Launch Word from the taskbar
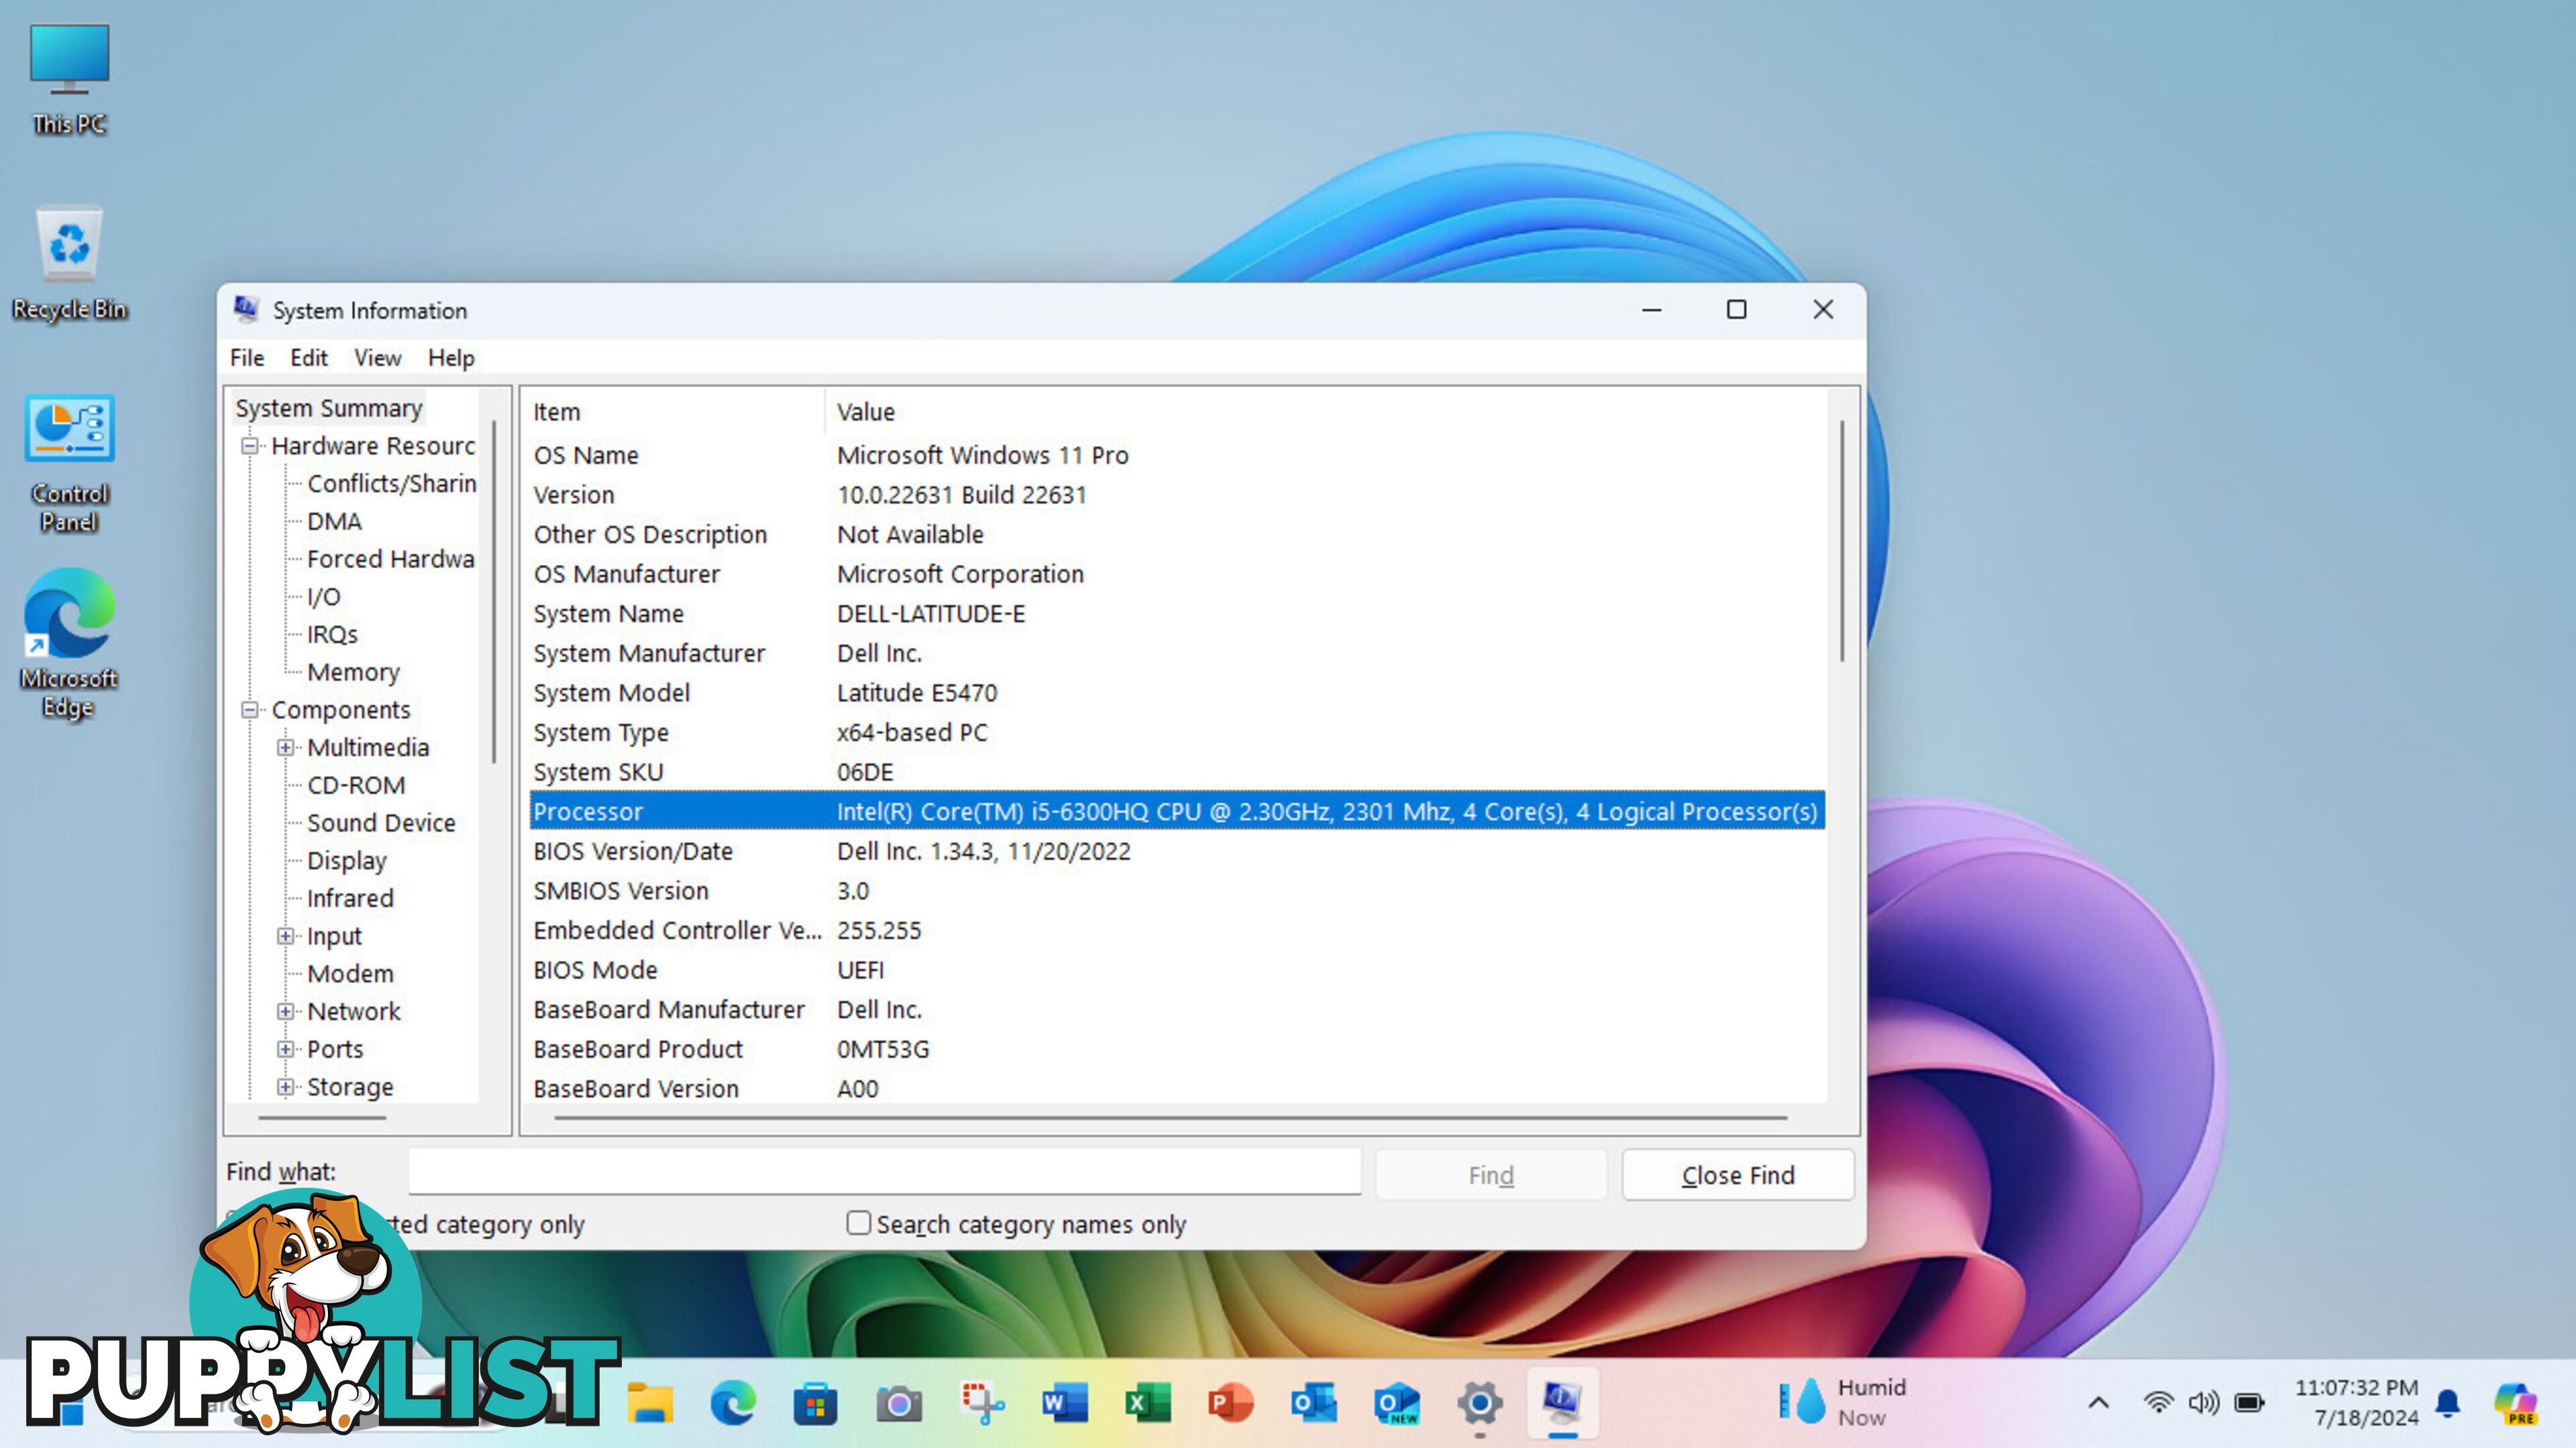This screenshot has width=2576, height=1448. [1065, 1404]
